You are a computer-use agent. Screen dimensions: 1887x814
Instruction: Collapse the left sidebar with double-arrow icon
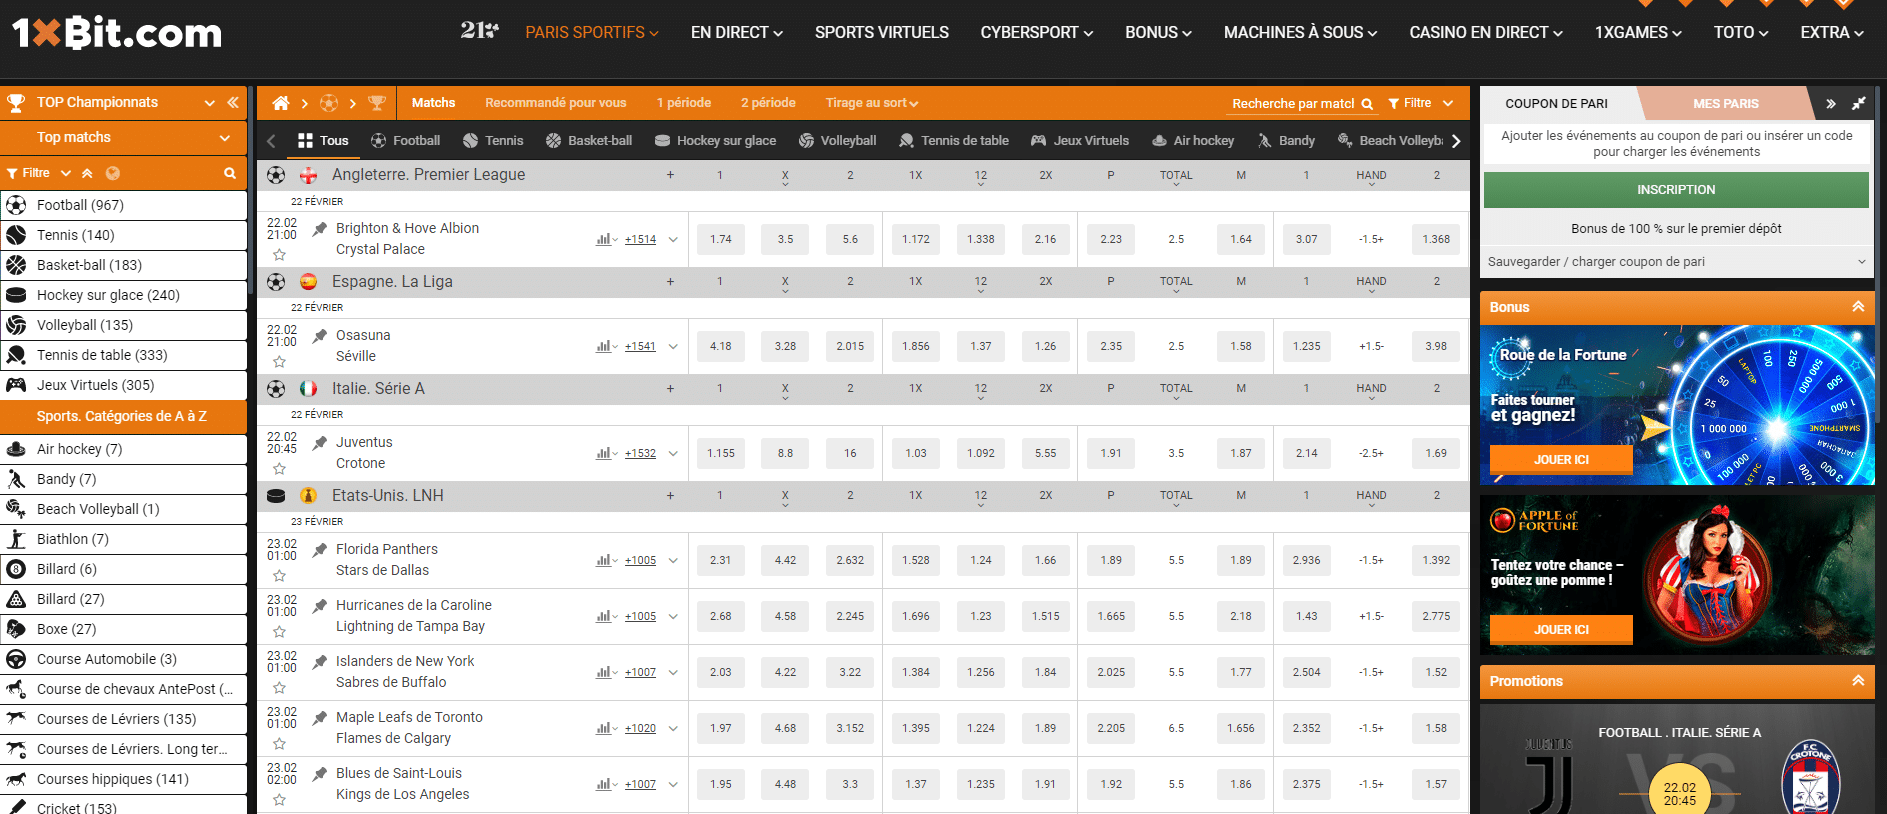(233, 102)
